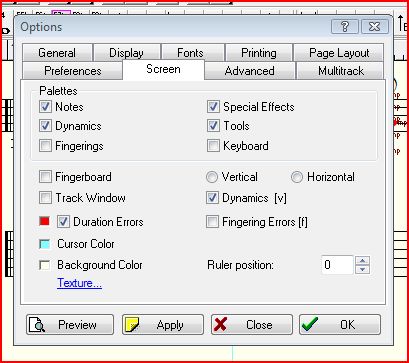
Task: Click the red X Close button
Action: tap(252, 325)
